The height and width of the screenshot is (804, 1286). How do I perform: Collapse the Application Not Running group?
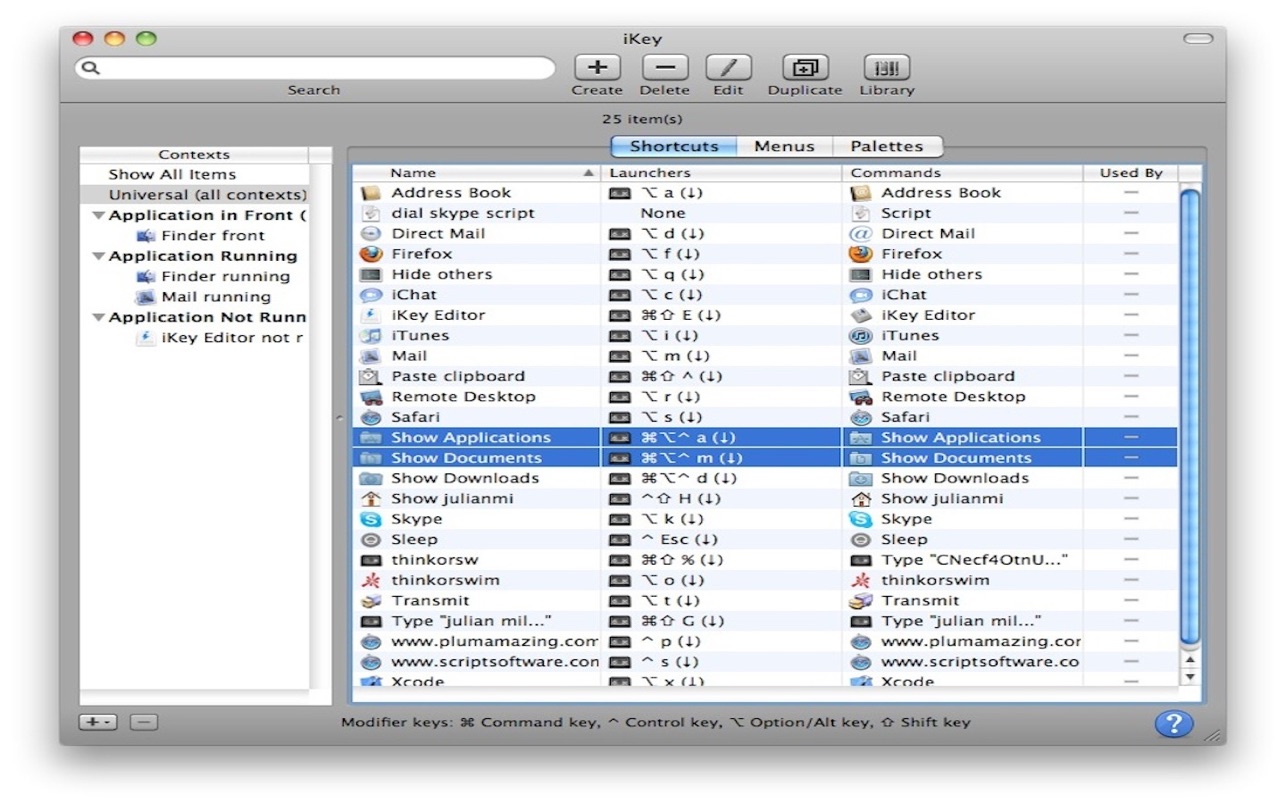98,318
